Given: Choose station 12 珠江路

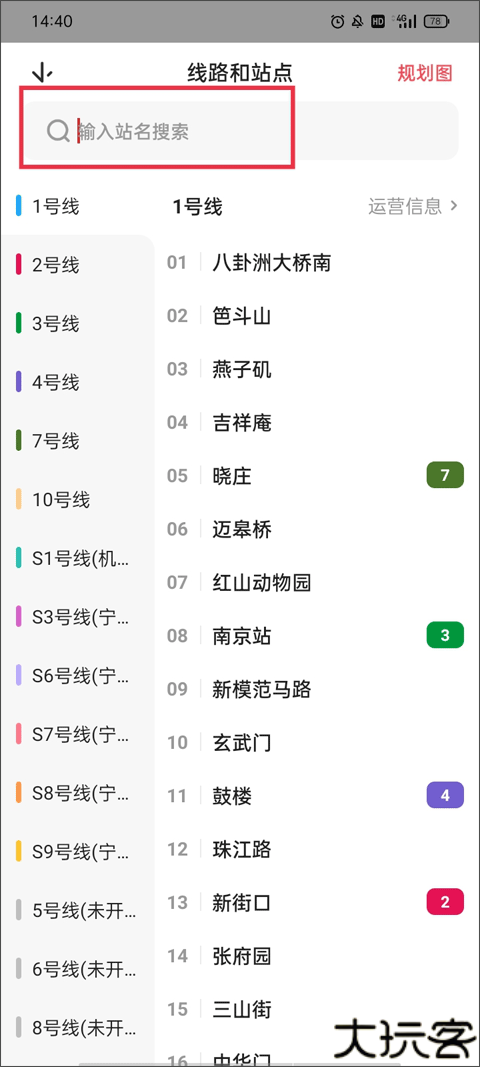Looking at the screenshot, I should tap(317, 849).
